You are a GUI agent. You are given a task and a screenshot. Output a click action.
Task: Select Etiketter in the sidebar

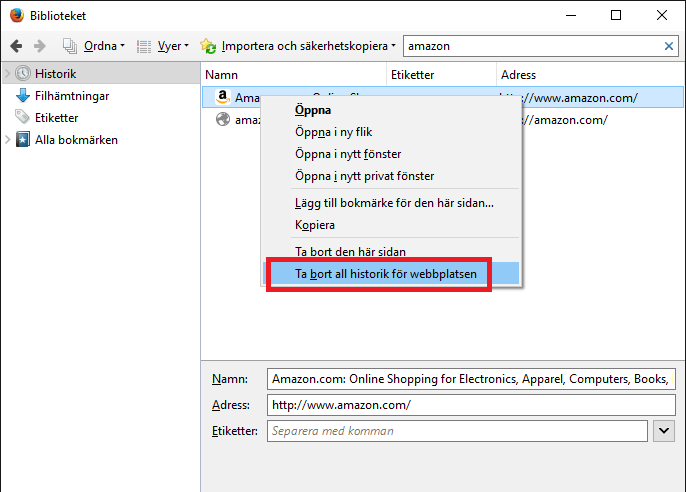pos(56,118)
